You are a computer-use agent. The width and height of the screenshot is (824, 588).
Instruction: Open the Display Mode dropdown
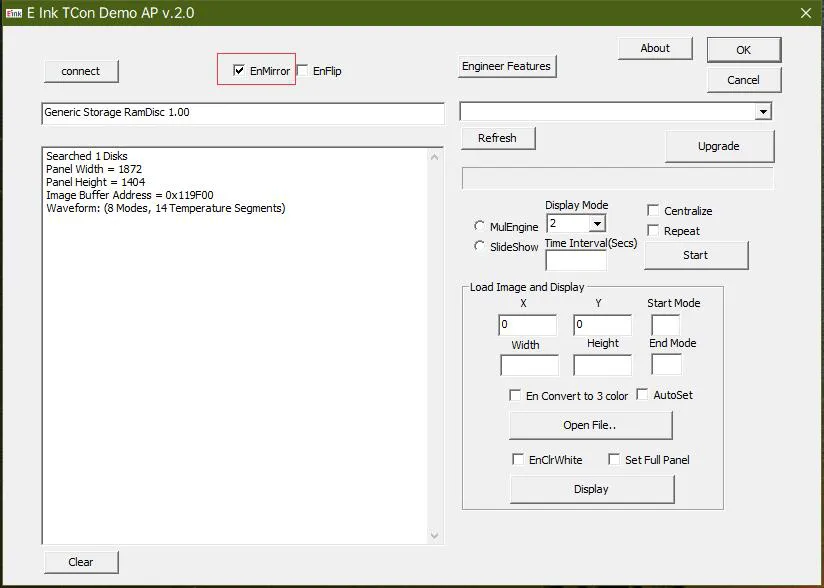pyautogui.click(x=597, y=224)
